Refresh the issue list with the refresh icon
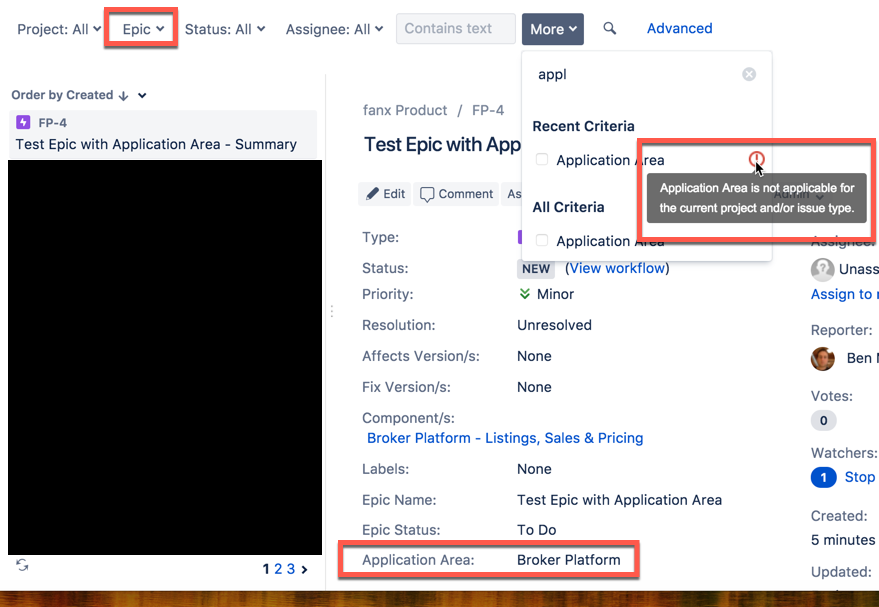 pos(21,566)
